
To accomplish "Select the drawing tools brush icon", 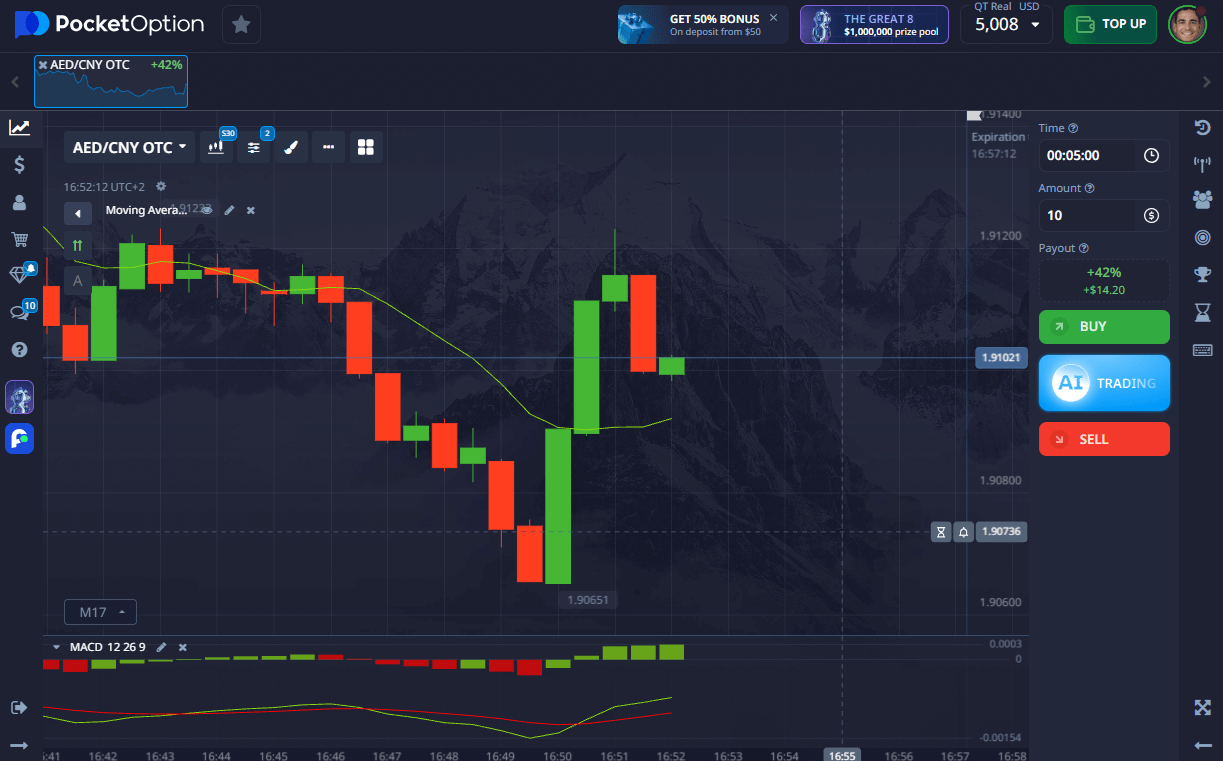I will 290,147.
